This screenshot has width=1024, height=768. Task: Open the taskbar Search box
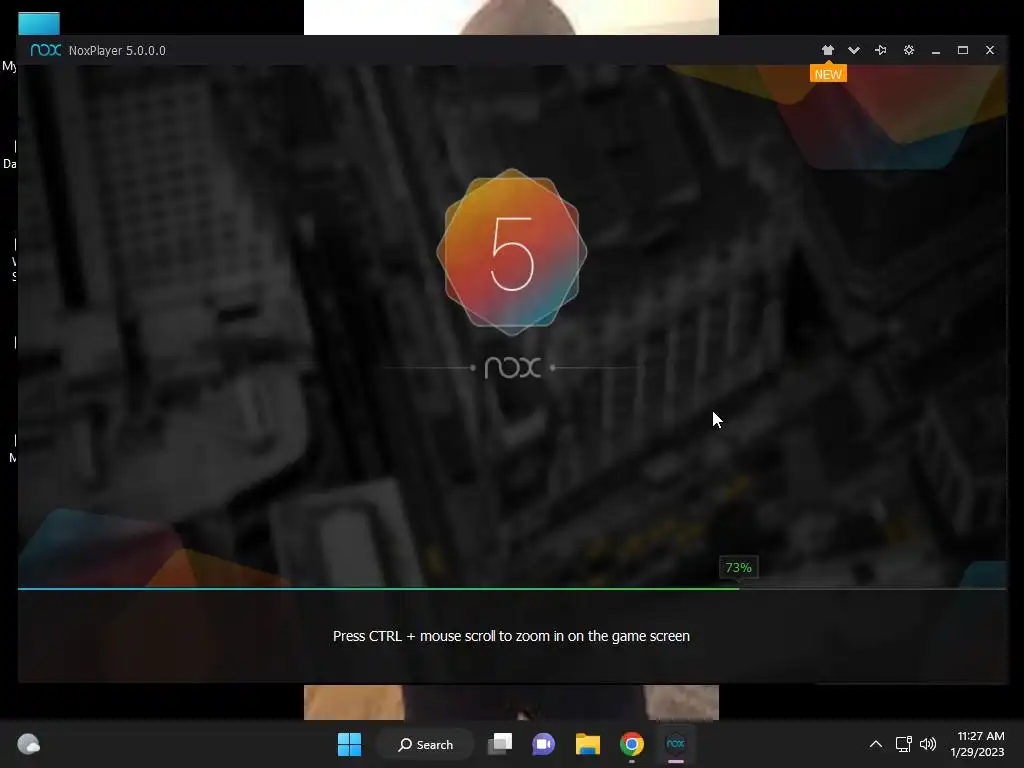[x=426, y=744]
